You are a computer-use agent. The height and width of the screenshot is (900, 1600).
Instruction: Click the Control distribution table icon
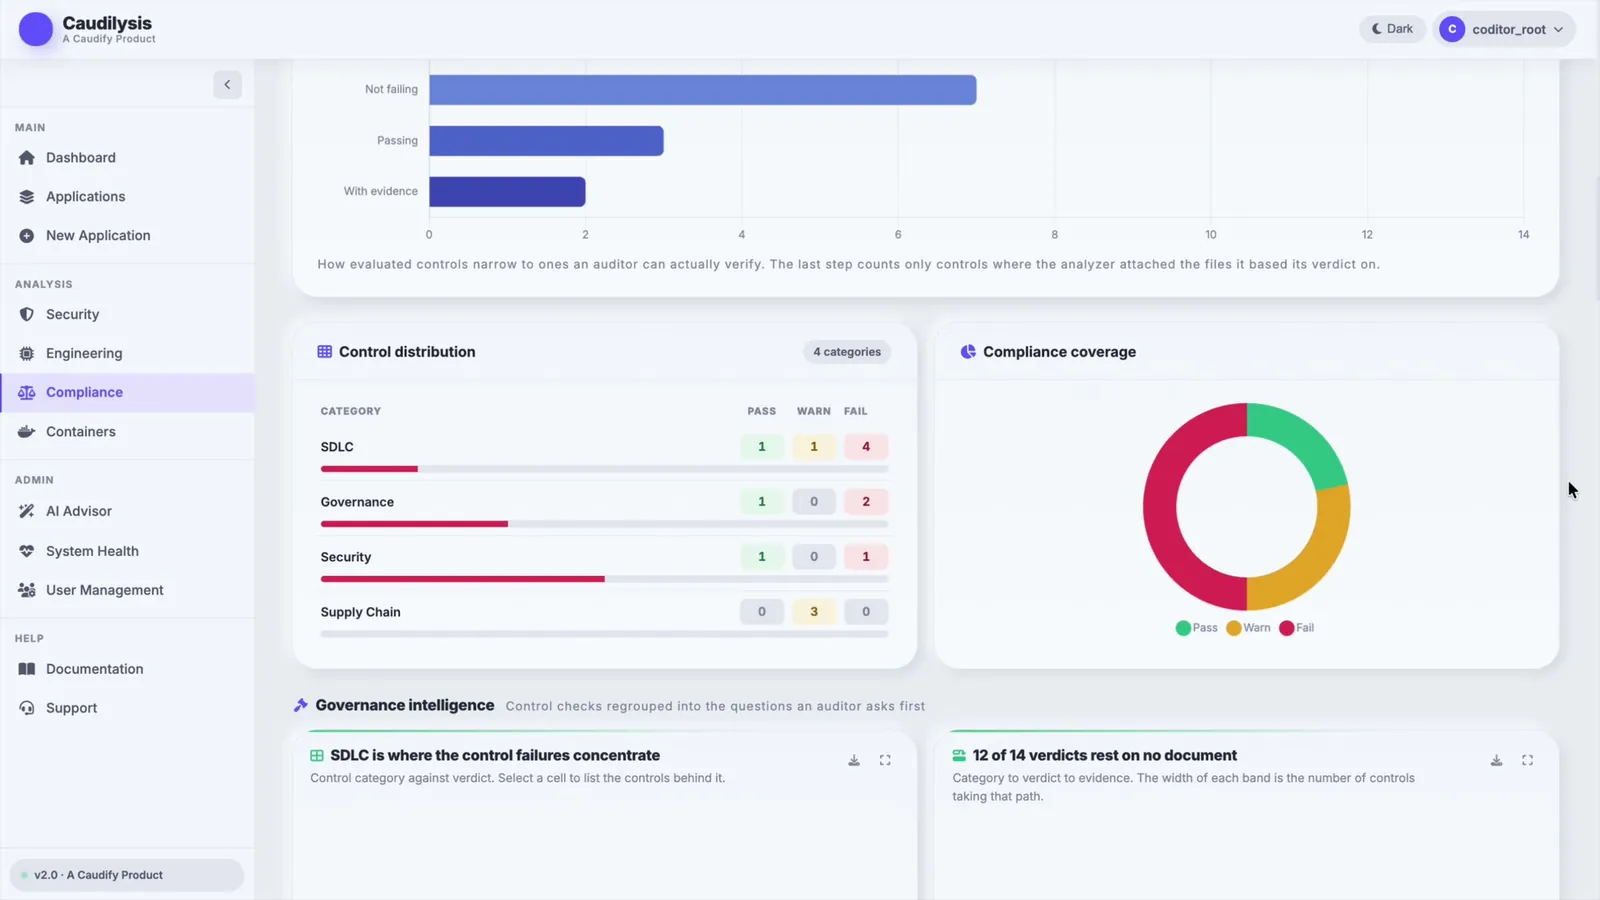[x=325, y=352]
